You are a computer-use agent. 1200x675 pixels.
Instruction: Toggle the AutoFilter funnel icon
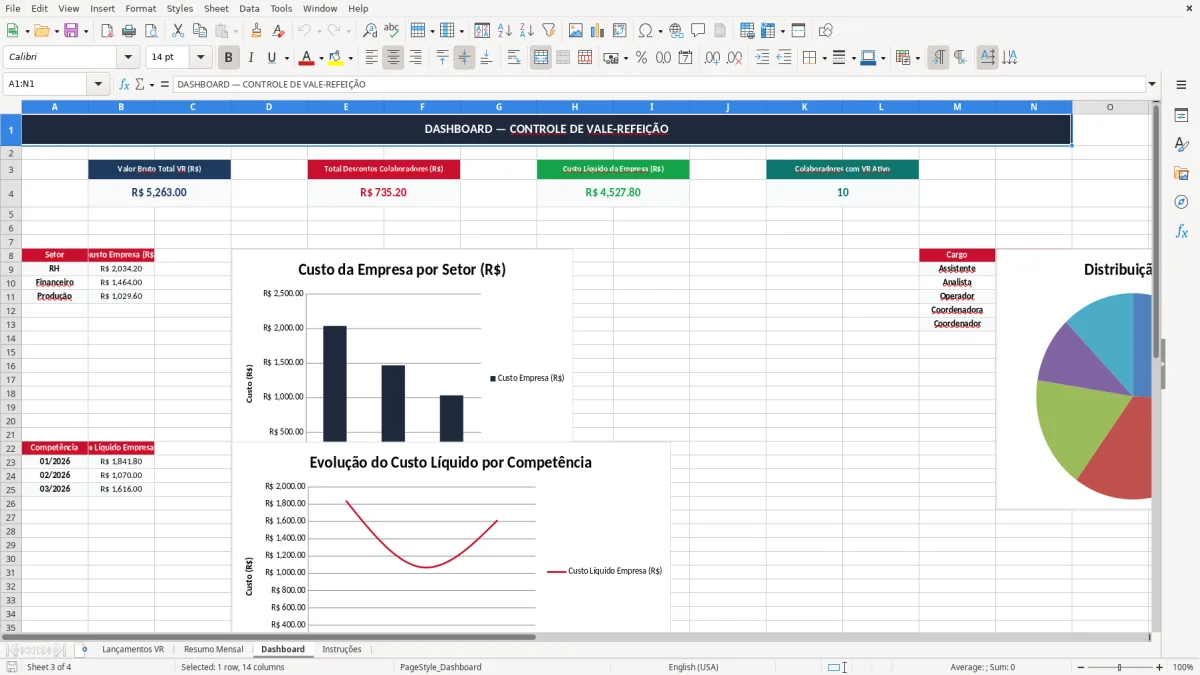click(548, 31)
